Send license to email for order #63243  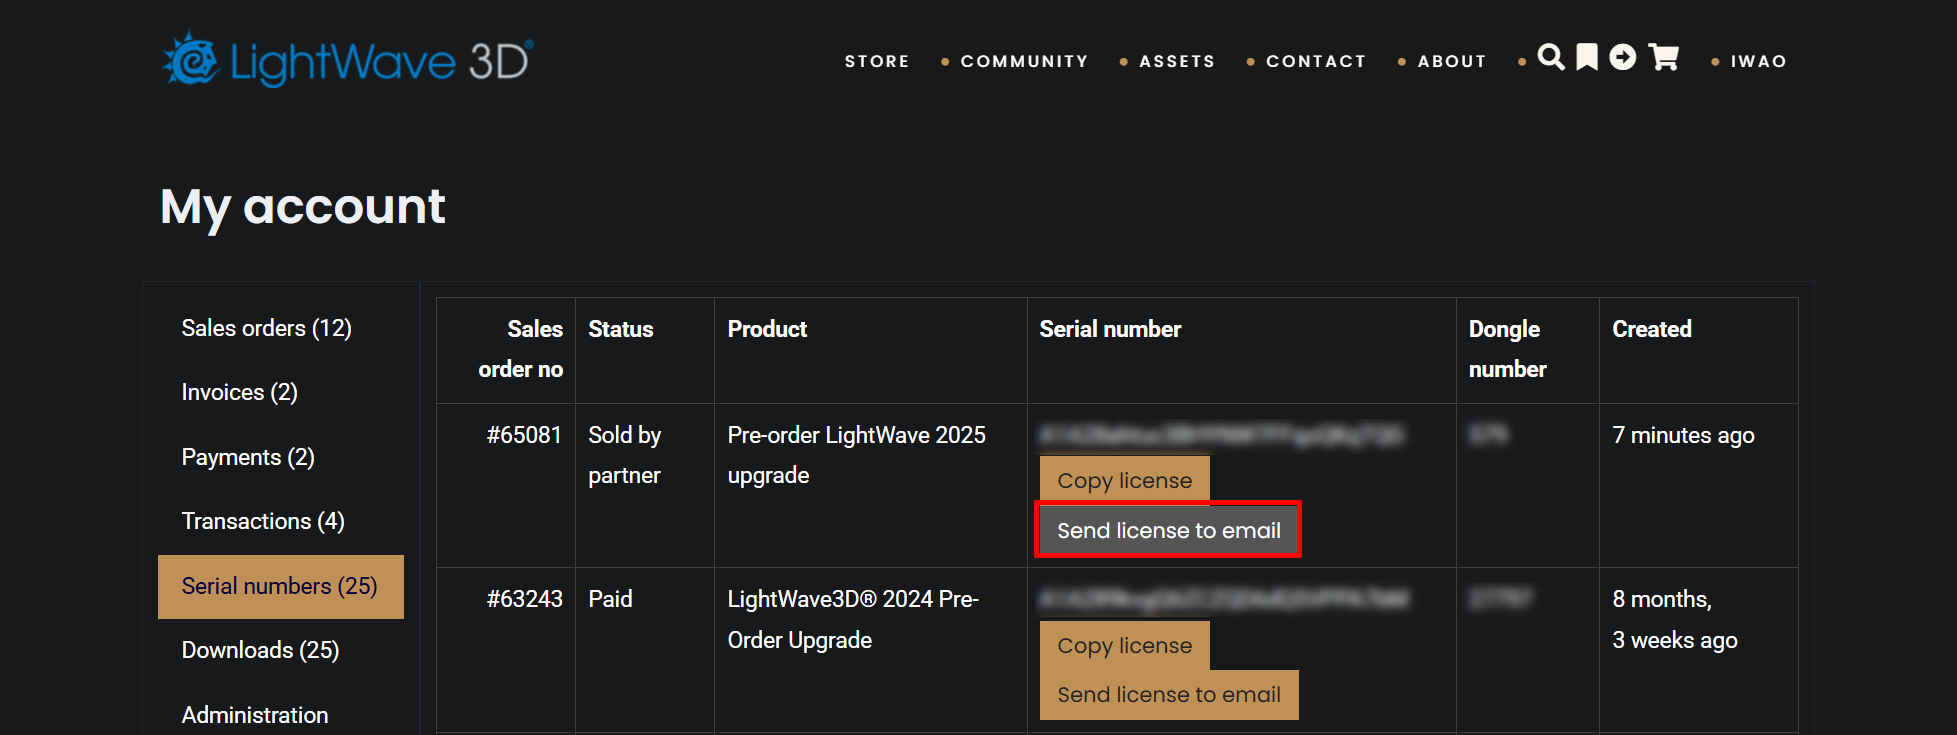pos(1169,695)
